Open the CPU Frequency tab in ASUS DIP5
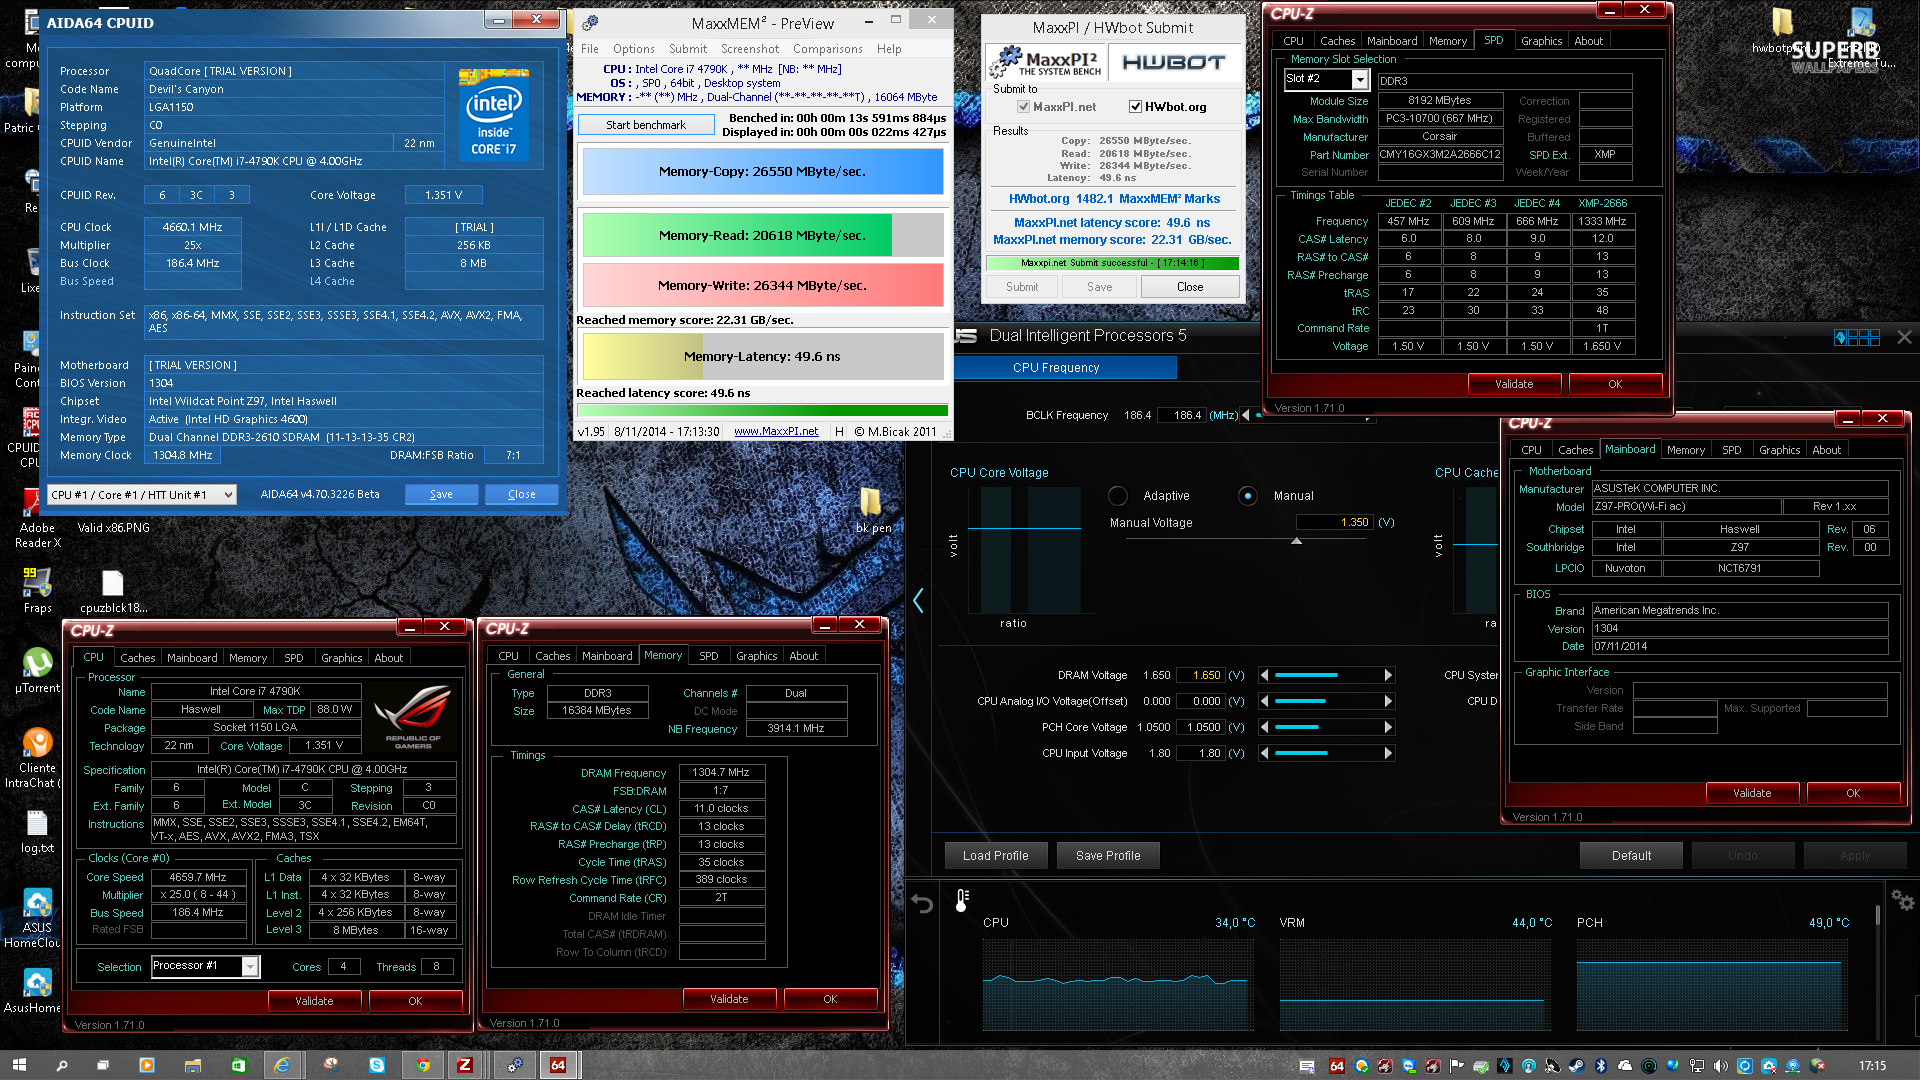 [x=1056, y=368]
